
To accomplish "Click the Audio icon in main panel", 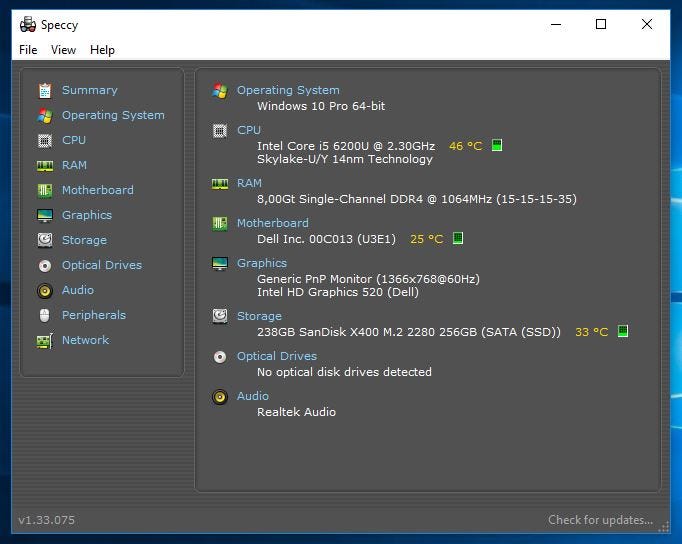I will (220, 397).
